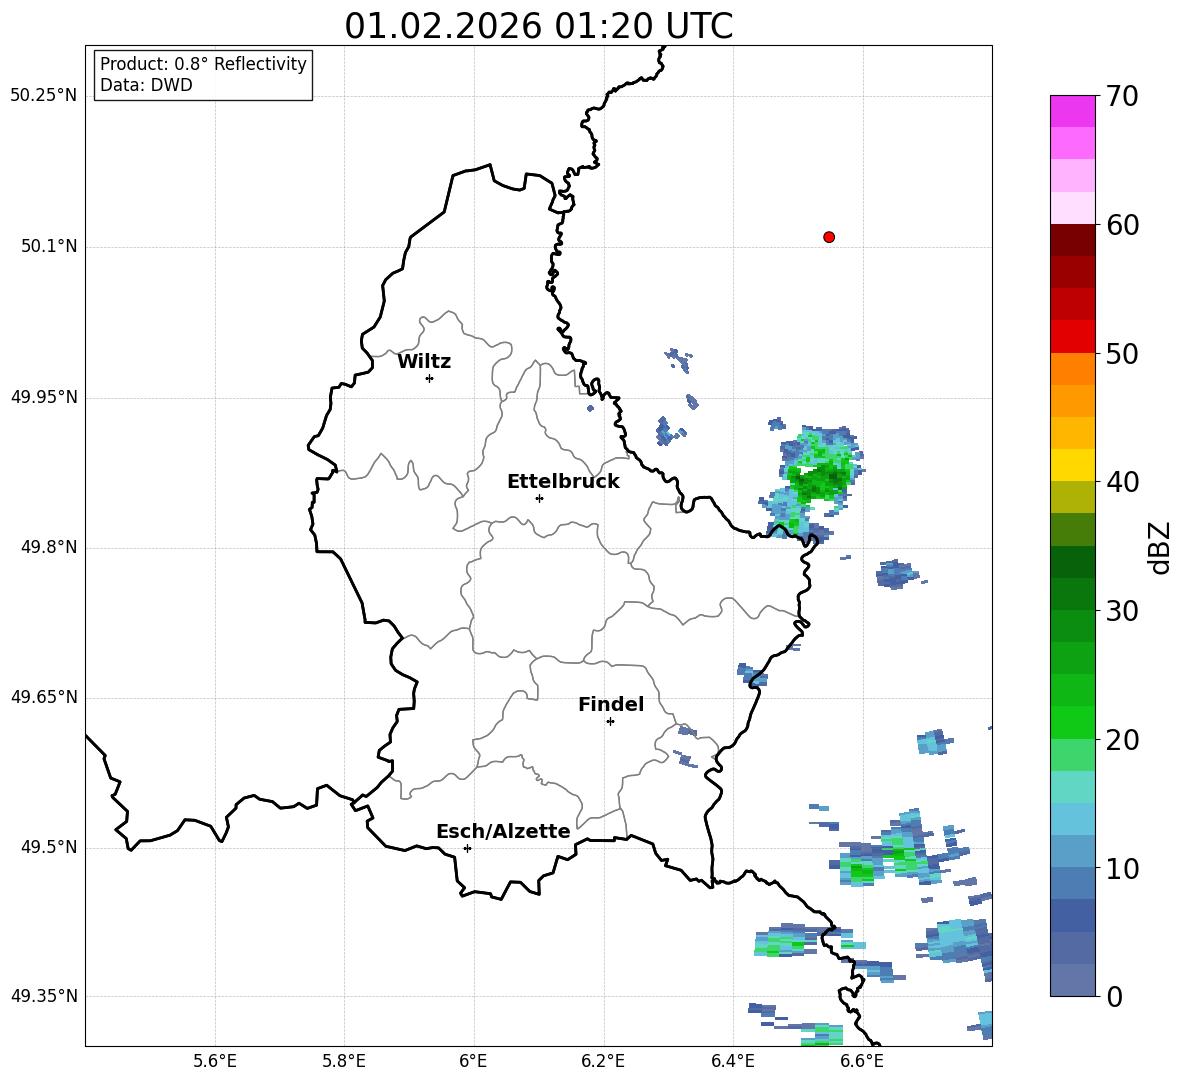The width and height of the screenshot is (1184, 1081).
Task: Pick the dark maroon colorbar swatch below 60
Action: [x=1072, y=240]
